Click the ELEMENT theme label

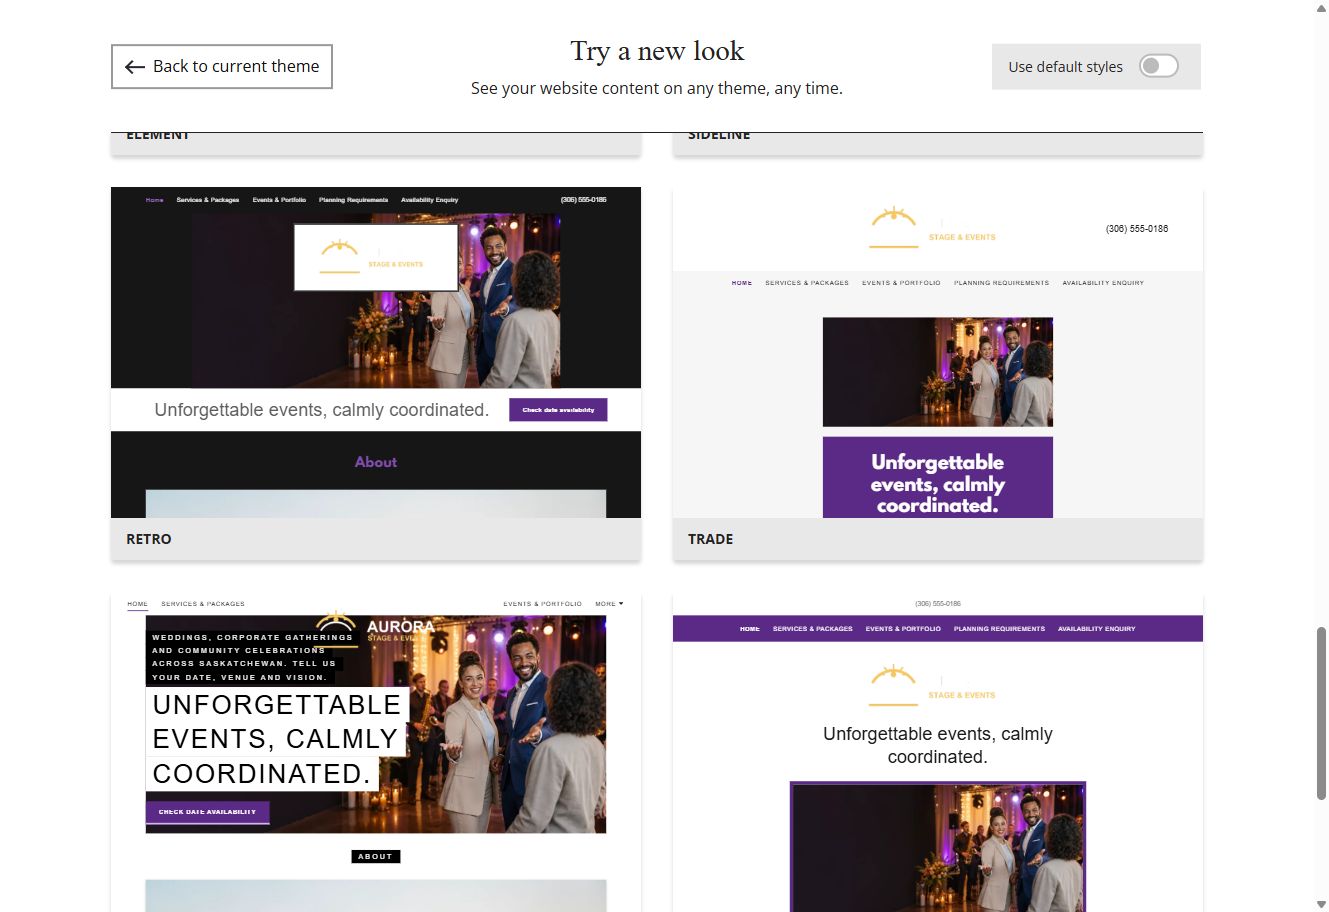click(x=157, y=135)
